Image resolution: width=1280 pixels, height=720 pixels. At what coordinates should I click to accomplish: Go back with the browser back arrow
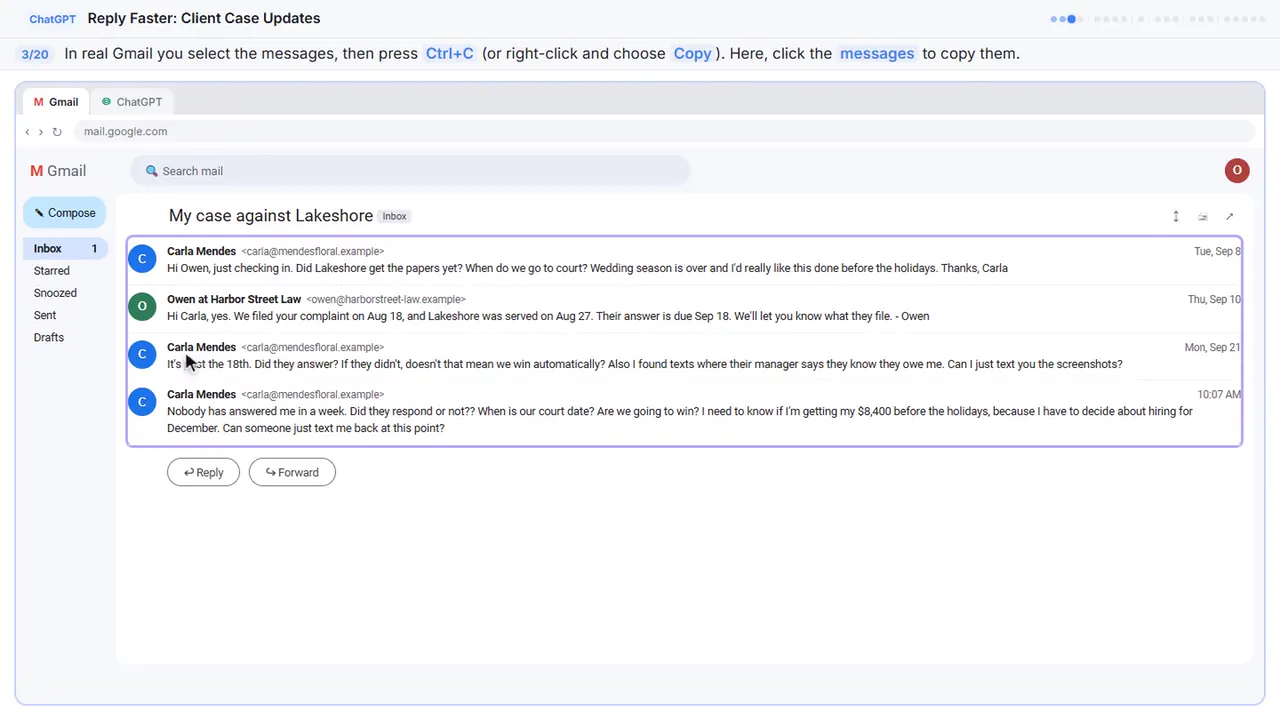tap(27, 132)
